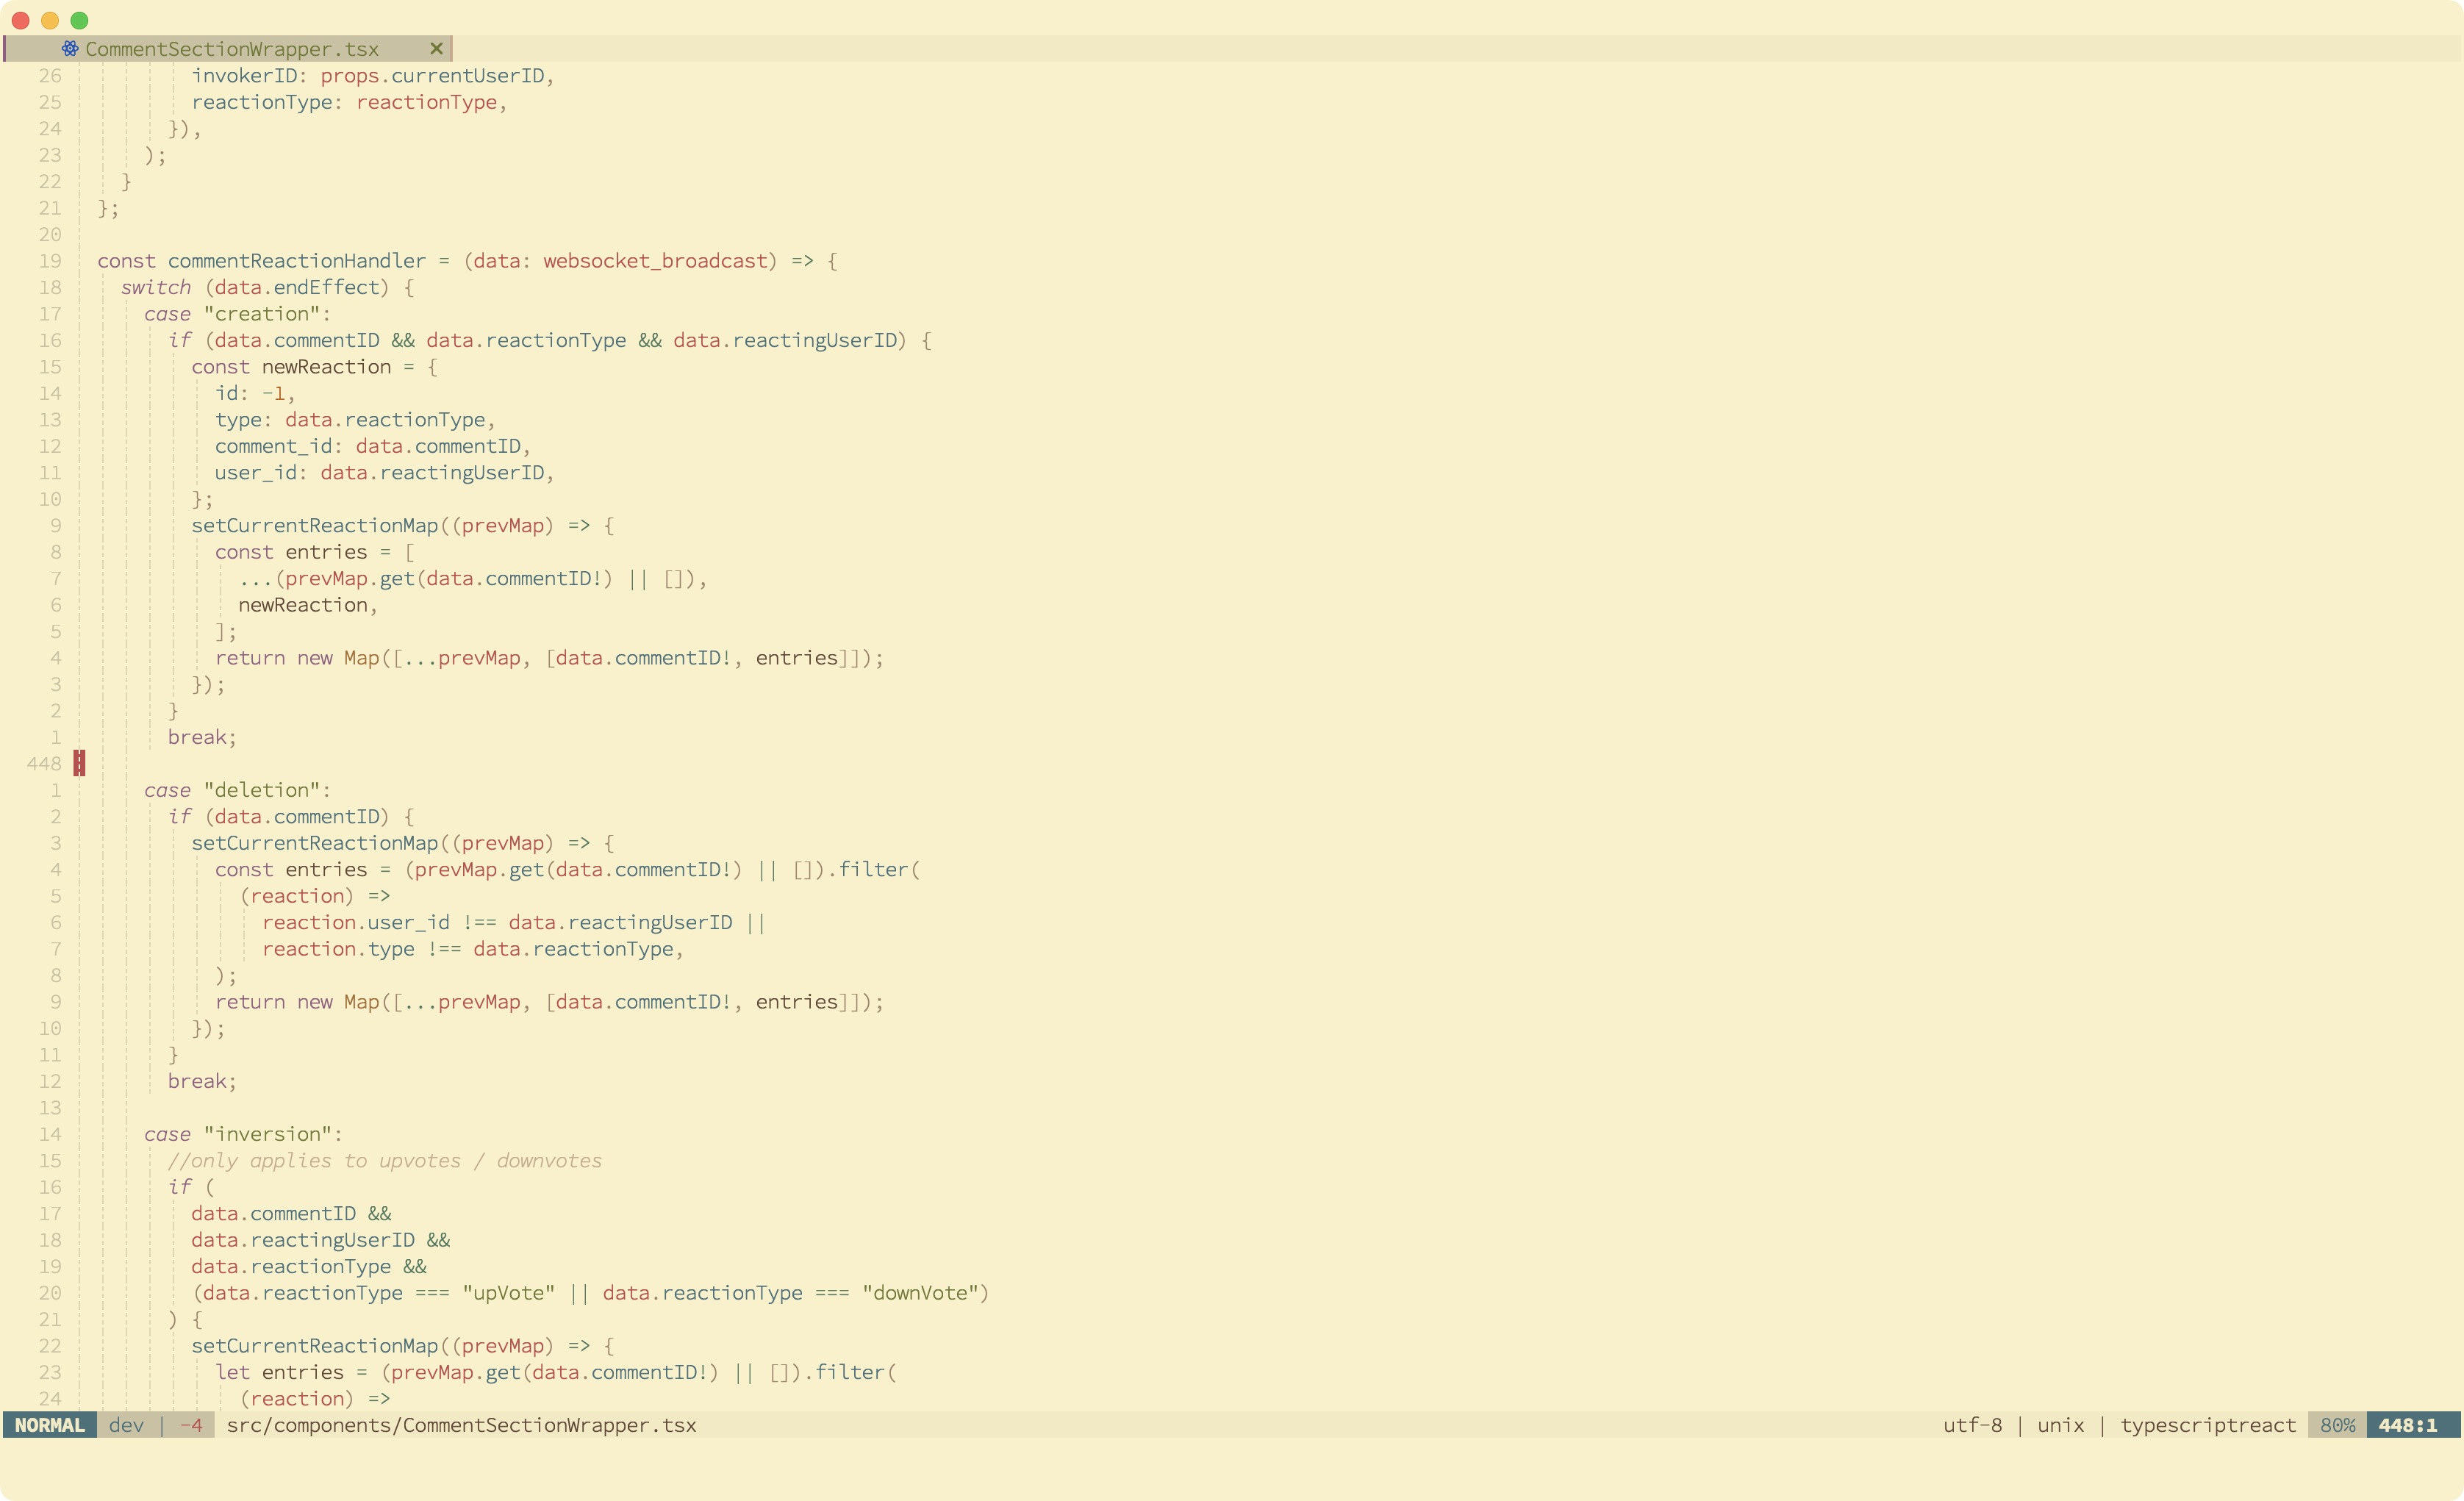This screenshot has height=1501, width=2464.
Task: Click the utf-8 encoding indicator
Action: pos(1972,1425)
